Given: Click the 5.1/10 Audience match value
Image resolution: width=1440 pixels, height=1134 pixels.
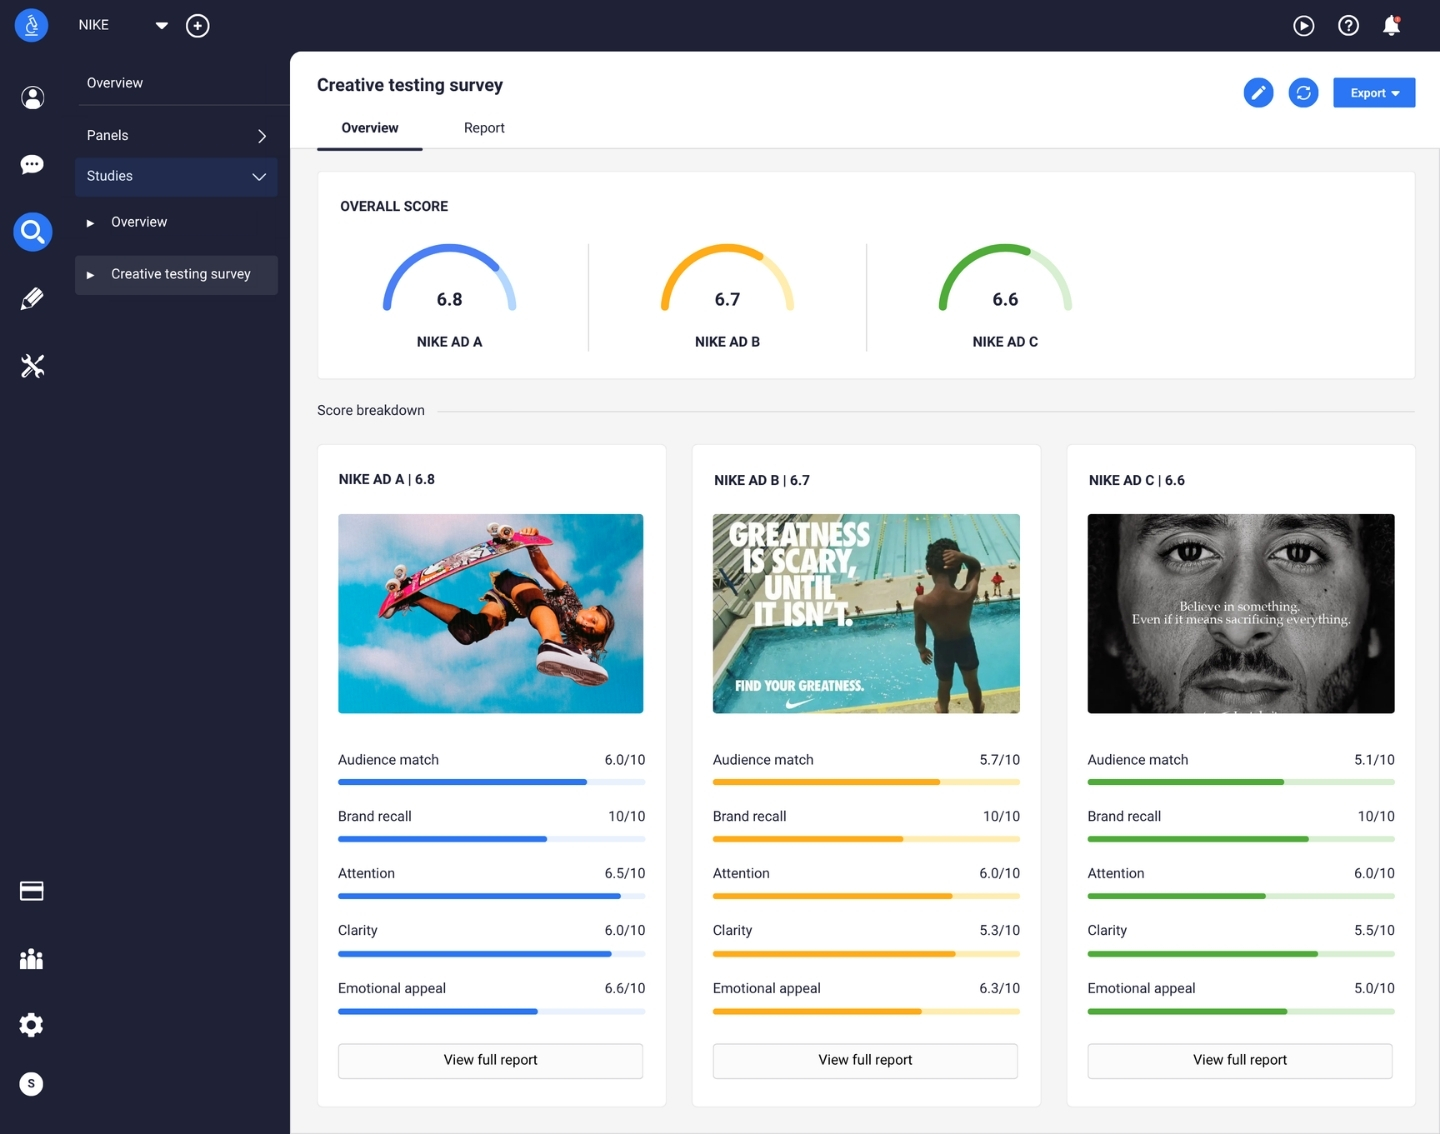Looking at the screenshot, I should click(x=1374, y=760).
